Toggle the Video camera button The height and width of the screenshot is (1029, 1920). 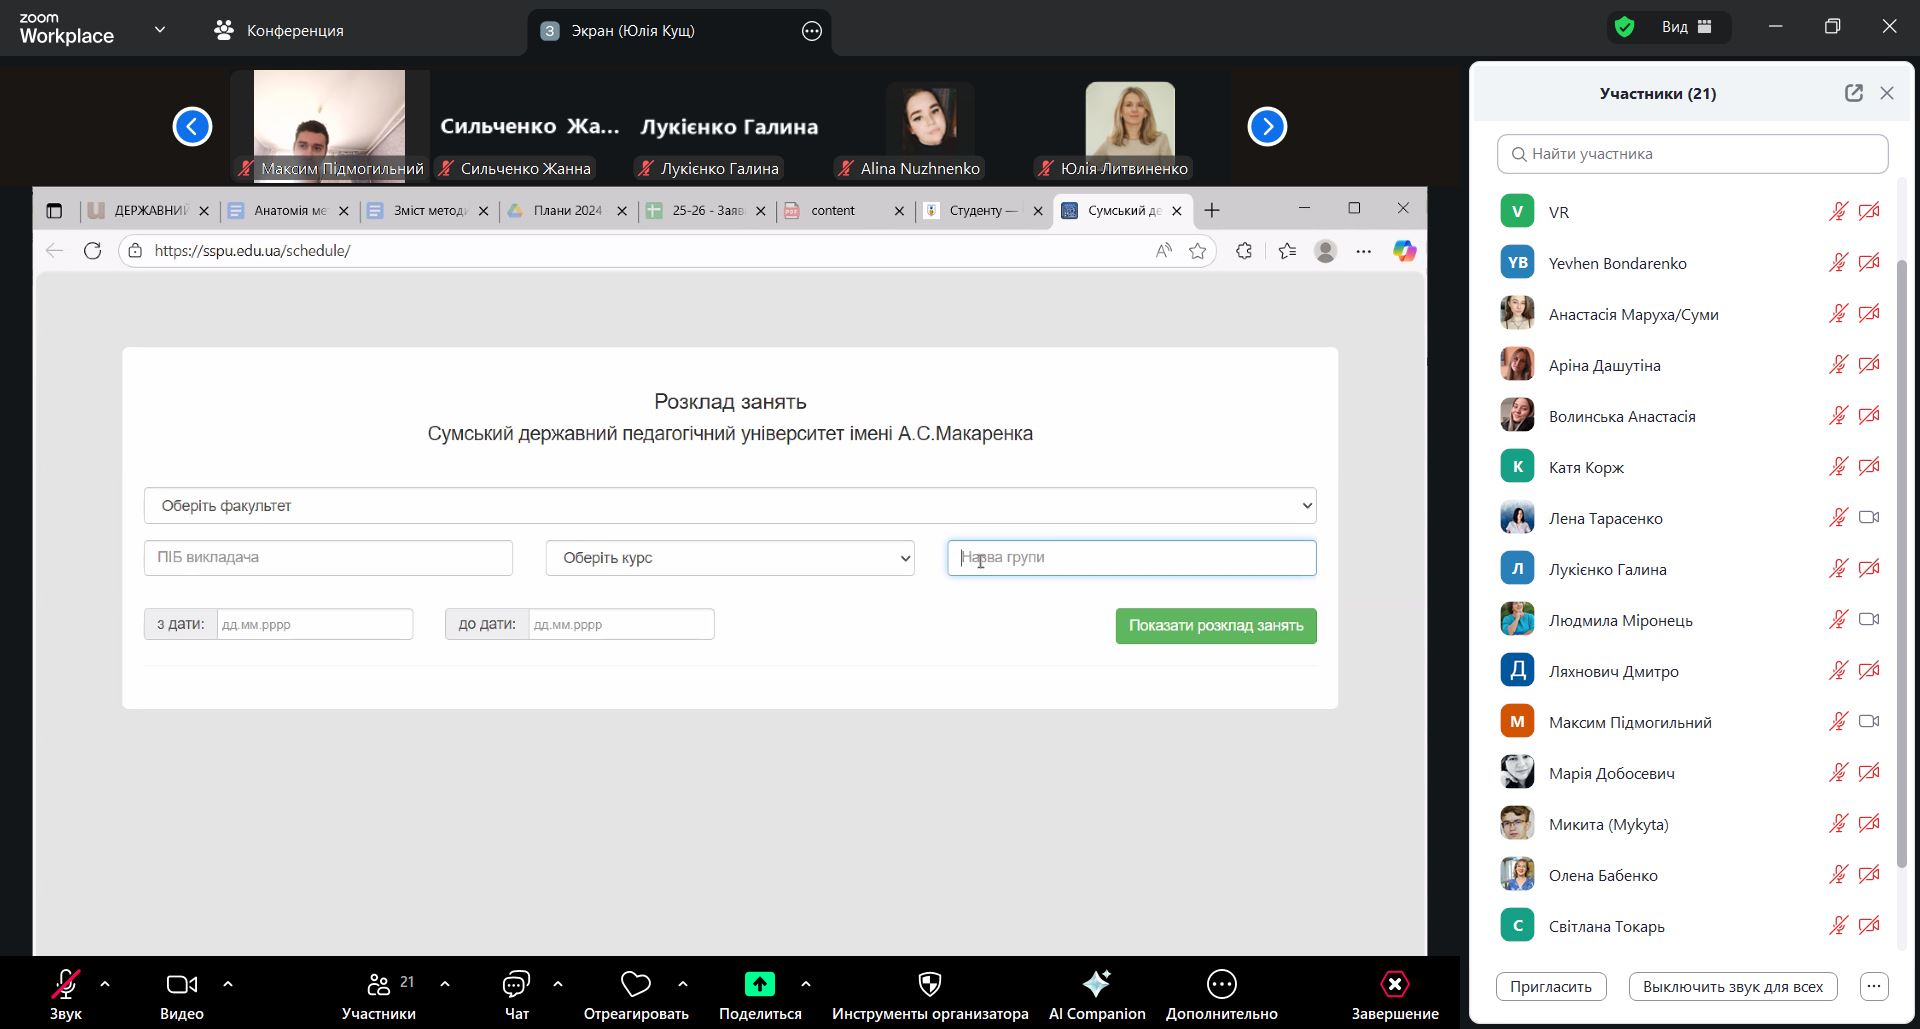click(x=181, y=985)
